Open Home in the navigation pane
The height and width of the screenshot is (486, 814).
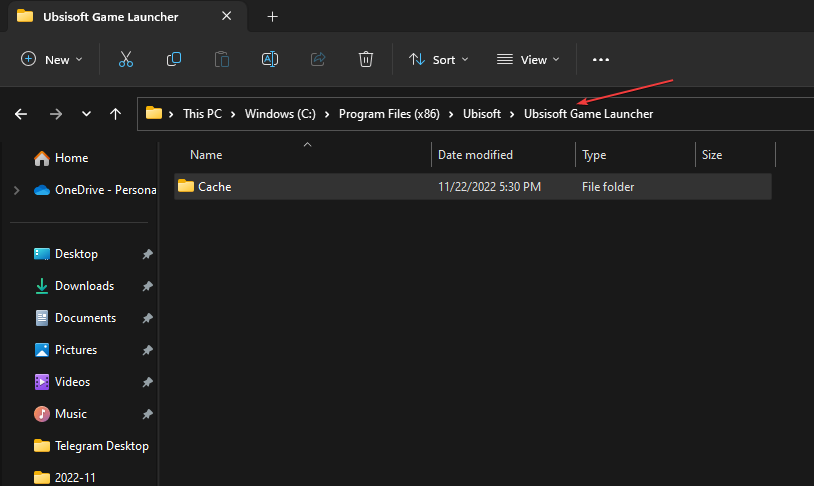[x=61, y=158]
